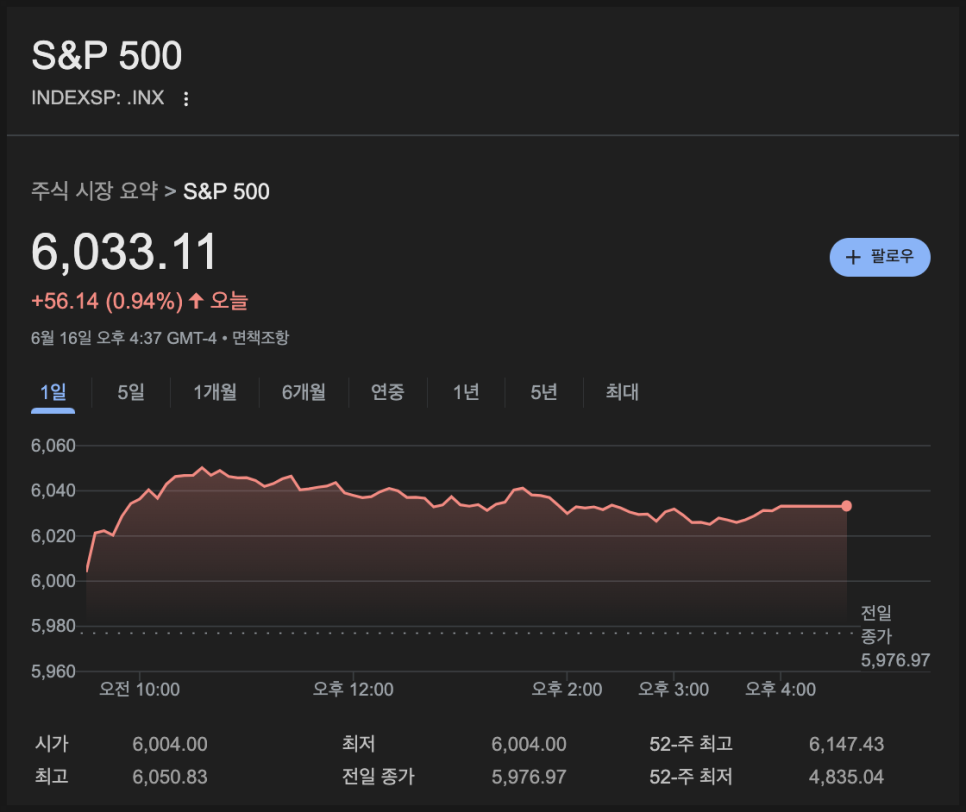
Task: Click the 전일 종가 value 5,976.97 in table
Action: [529, 777]
